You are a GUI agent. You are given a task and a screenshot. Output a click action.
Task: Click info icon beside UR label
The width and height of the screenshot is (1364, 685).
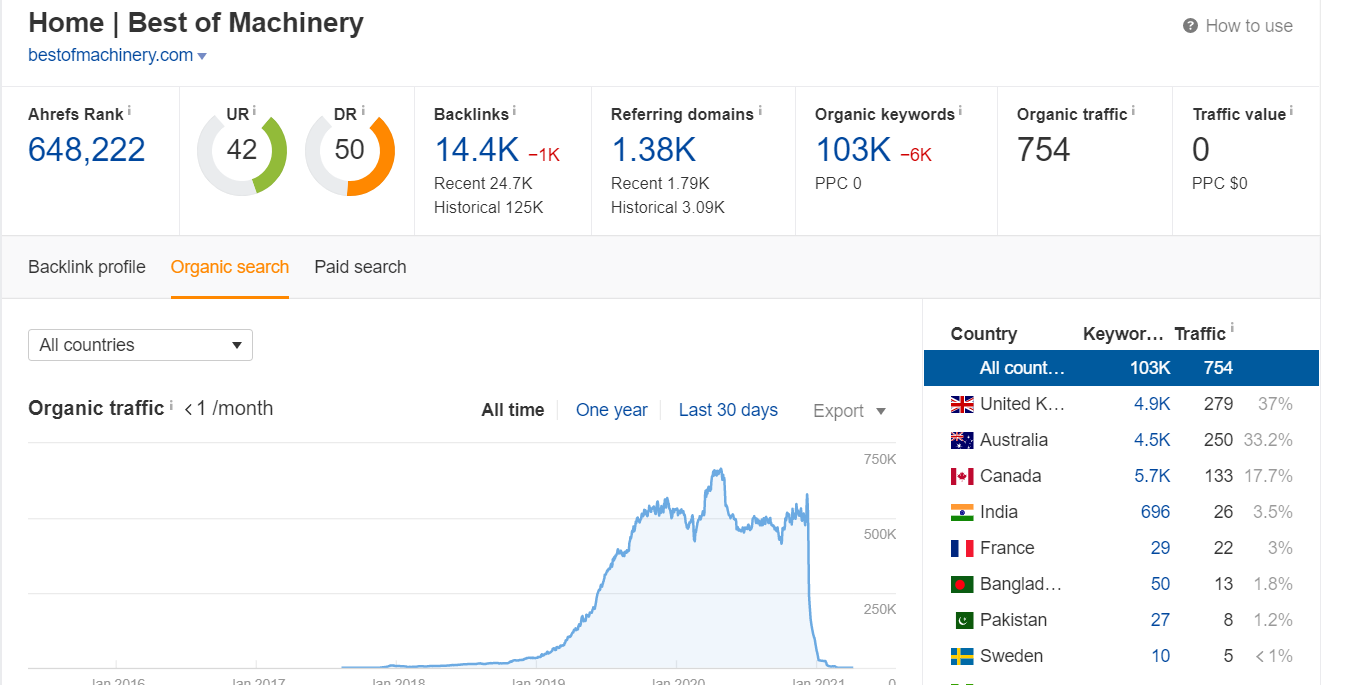(x=254, y=109)
